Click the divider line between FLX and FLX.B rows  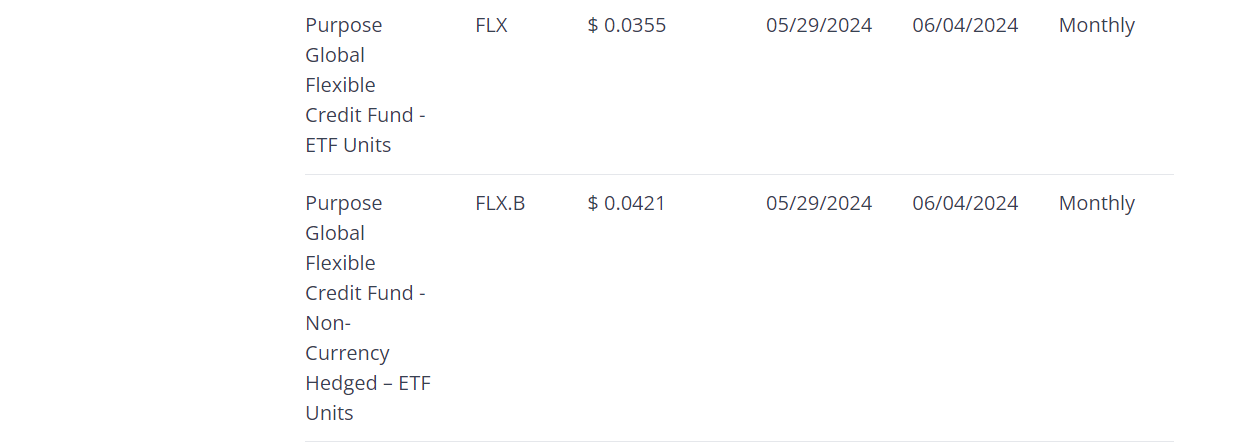pyautogui.click(x=738, y=175)
